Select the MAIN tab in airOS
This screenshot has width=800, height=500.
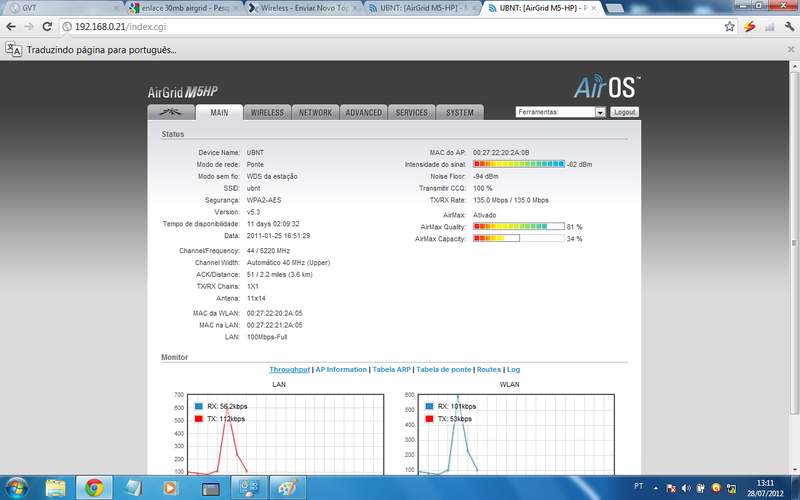click(219, 112)
